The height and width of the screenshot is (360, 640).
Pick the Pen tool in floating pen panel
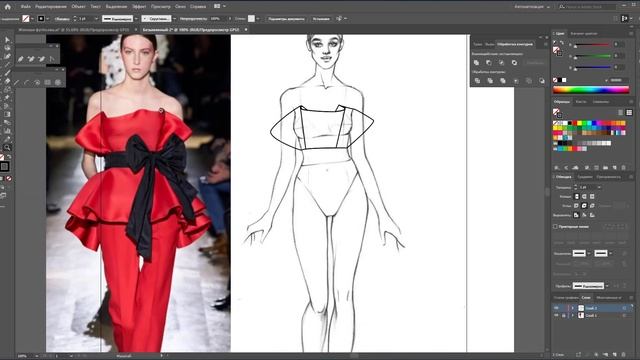coord(20,59)
